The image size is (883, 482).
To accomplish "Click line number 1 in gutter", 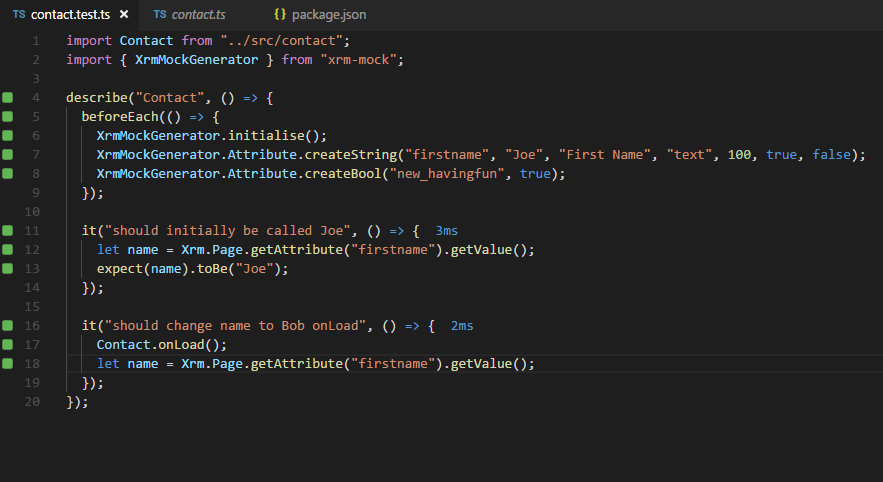I will coord(36,41).
